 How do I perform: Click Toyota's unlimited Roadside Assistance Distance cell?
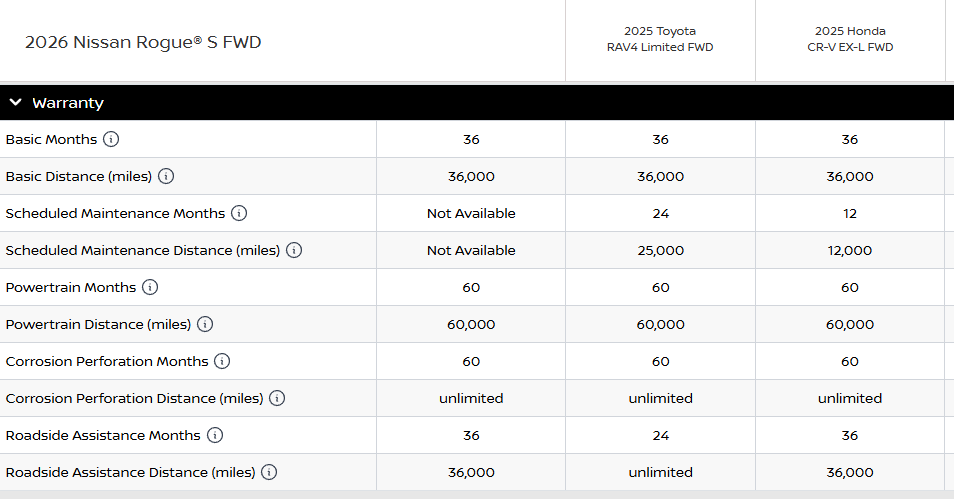coord(660,472)
